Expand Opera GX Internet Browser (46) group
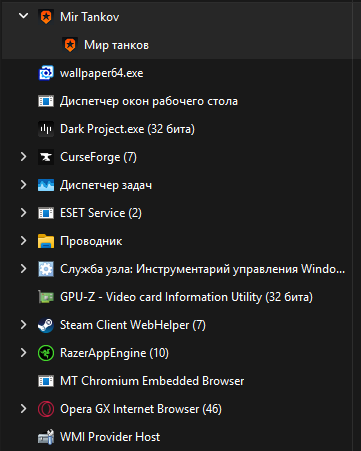 (x=23, y=409)
